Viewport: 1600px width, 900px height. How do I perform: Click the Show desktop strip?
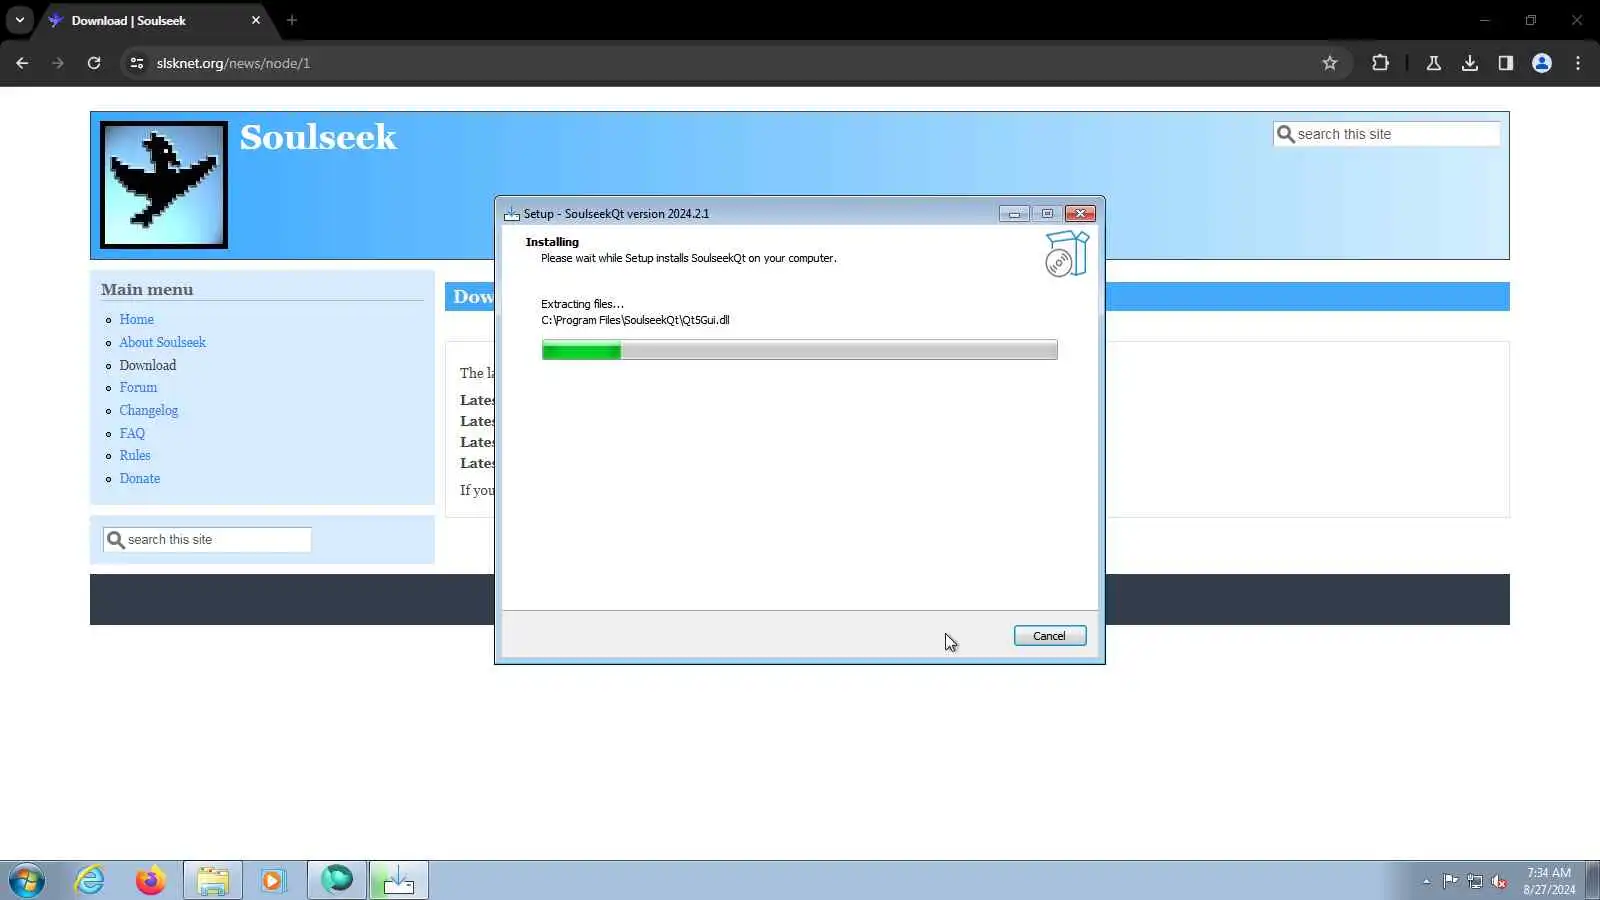point(1593,881)
